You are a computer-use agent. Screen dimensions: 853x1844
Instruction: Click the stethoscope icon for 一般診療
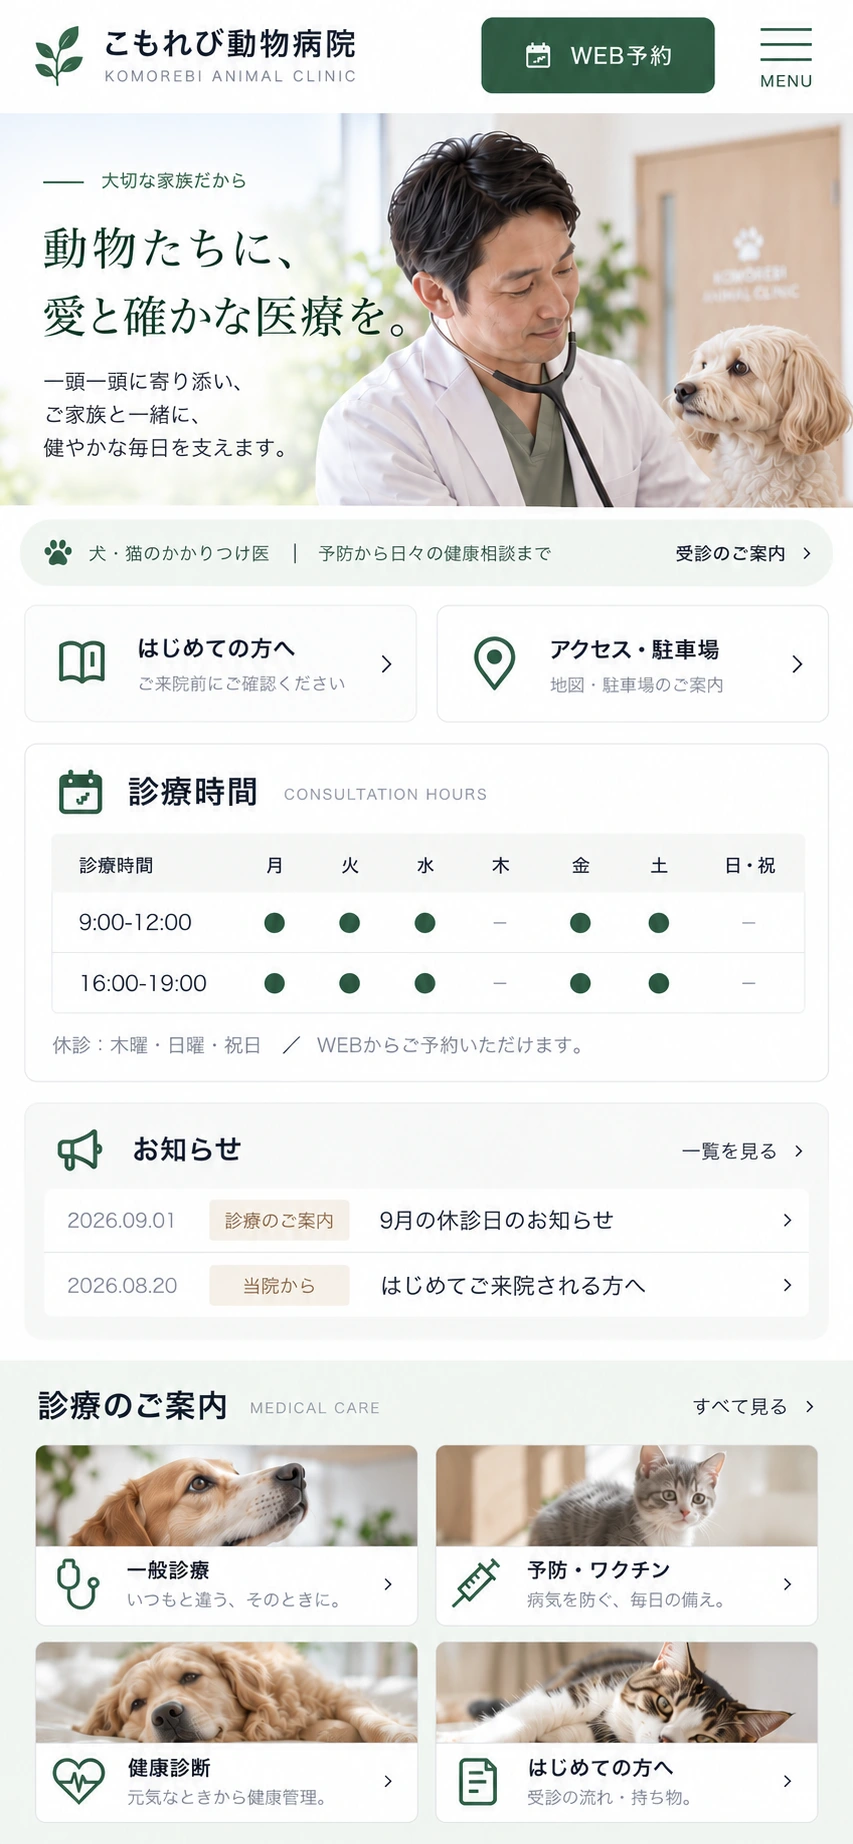coord(77,1583)
